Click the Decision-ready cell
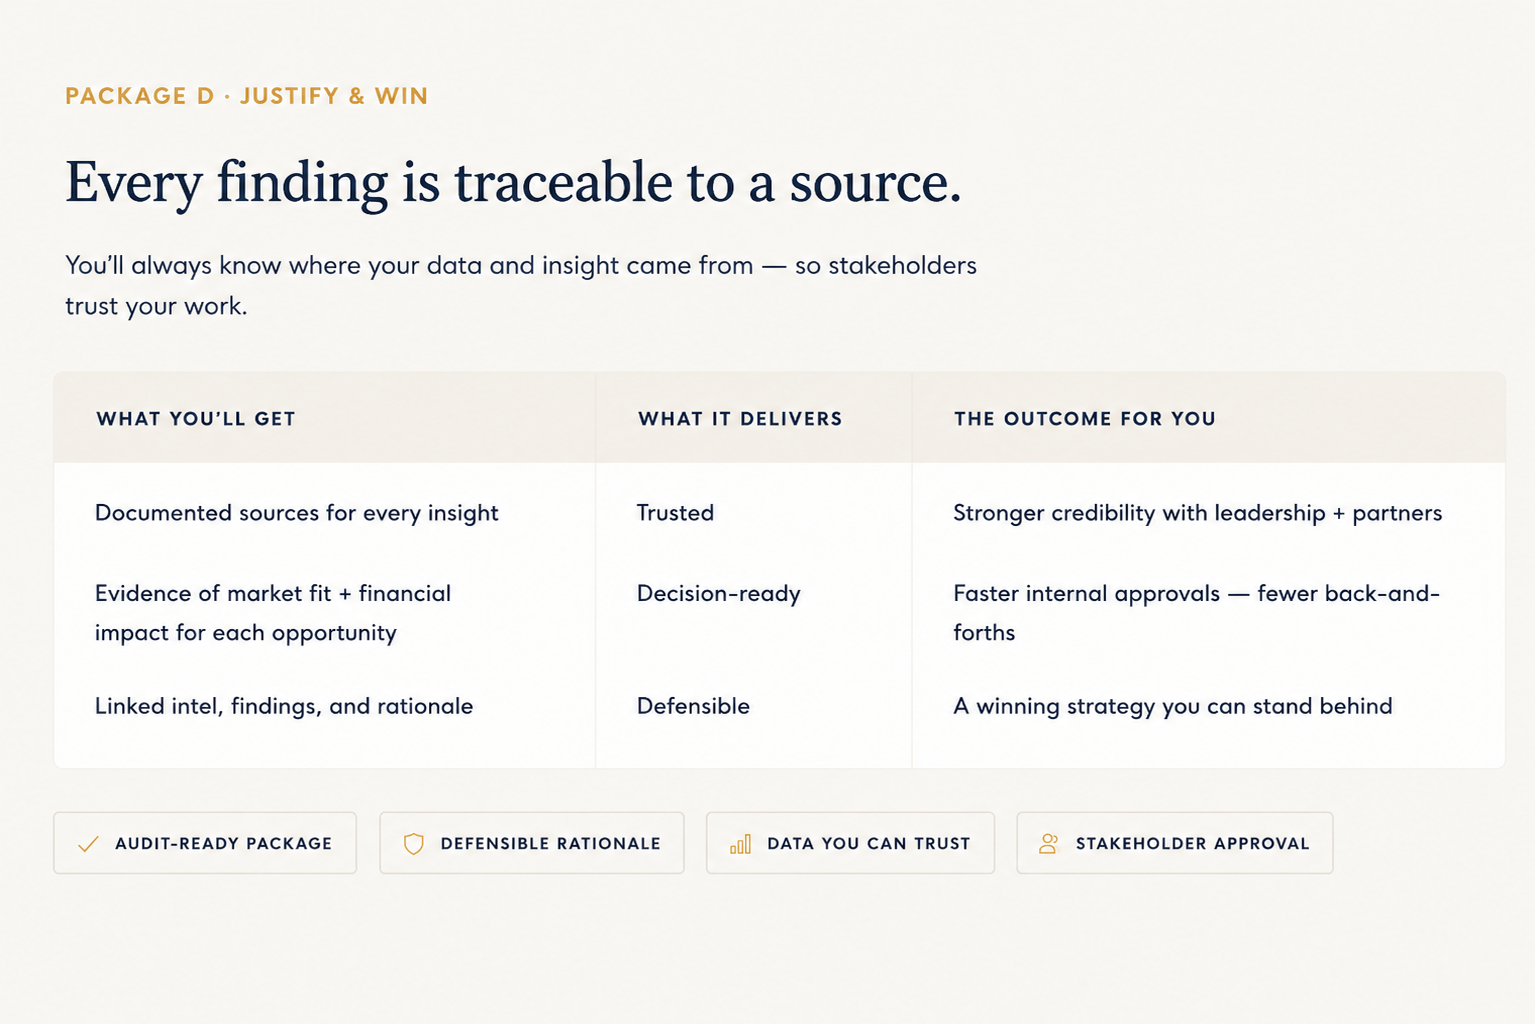Screen dimensions: 1535x1024 tap(719, 594)
